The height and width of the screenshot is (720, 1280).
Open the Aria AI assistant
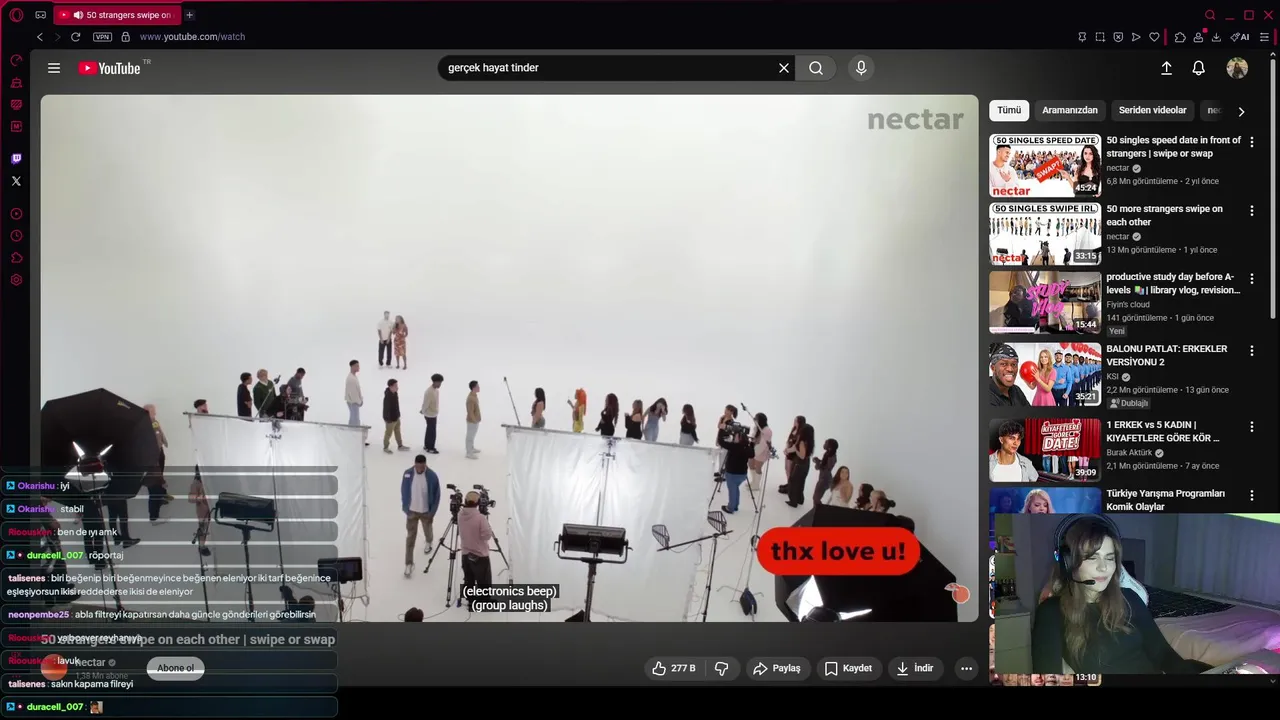pyautogui.click(x=1240, y=37)
